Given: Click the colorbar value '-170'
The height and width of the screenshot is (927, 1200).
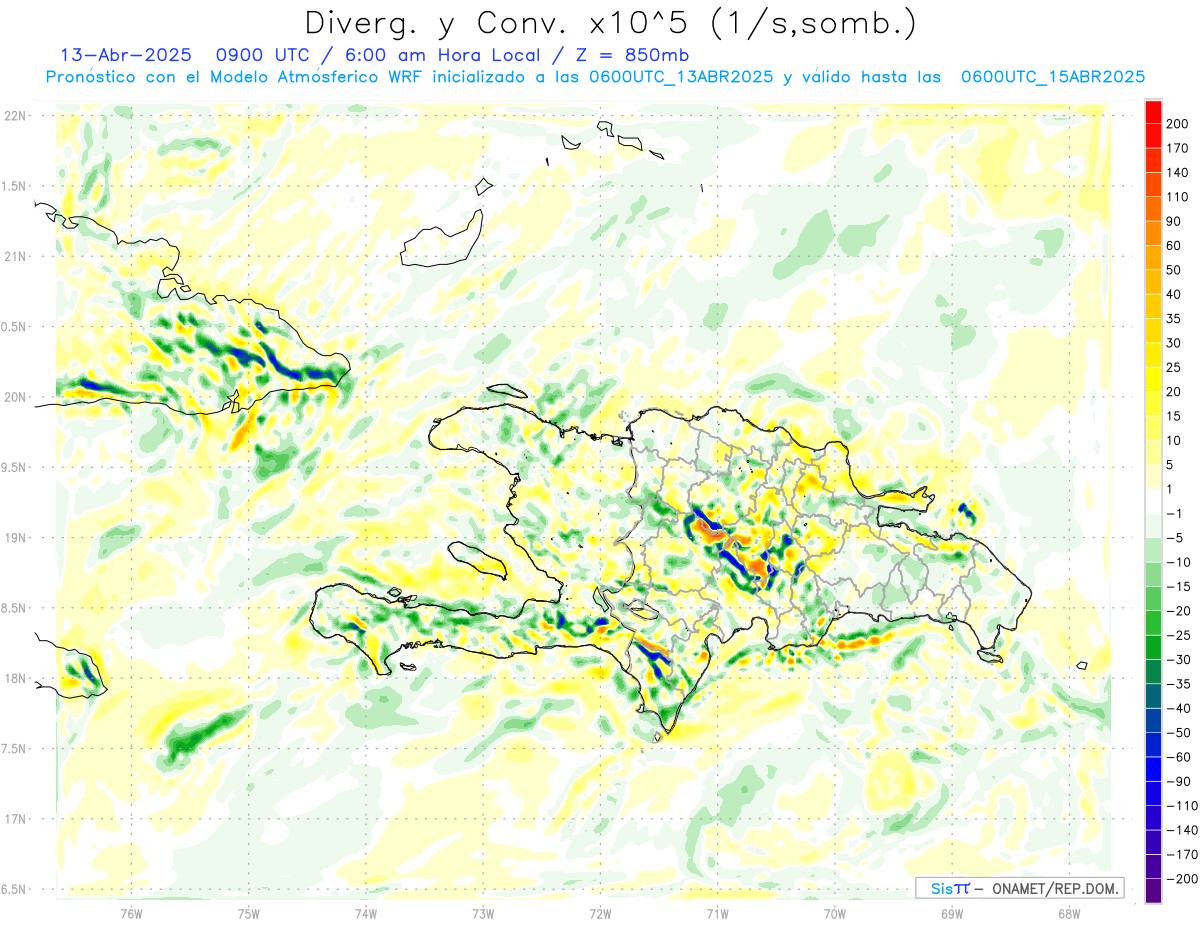Looking at the screenshot, I should (x=1181, y=855).
